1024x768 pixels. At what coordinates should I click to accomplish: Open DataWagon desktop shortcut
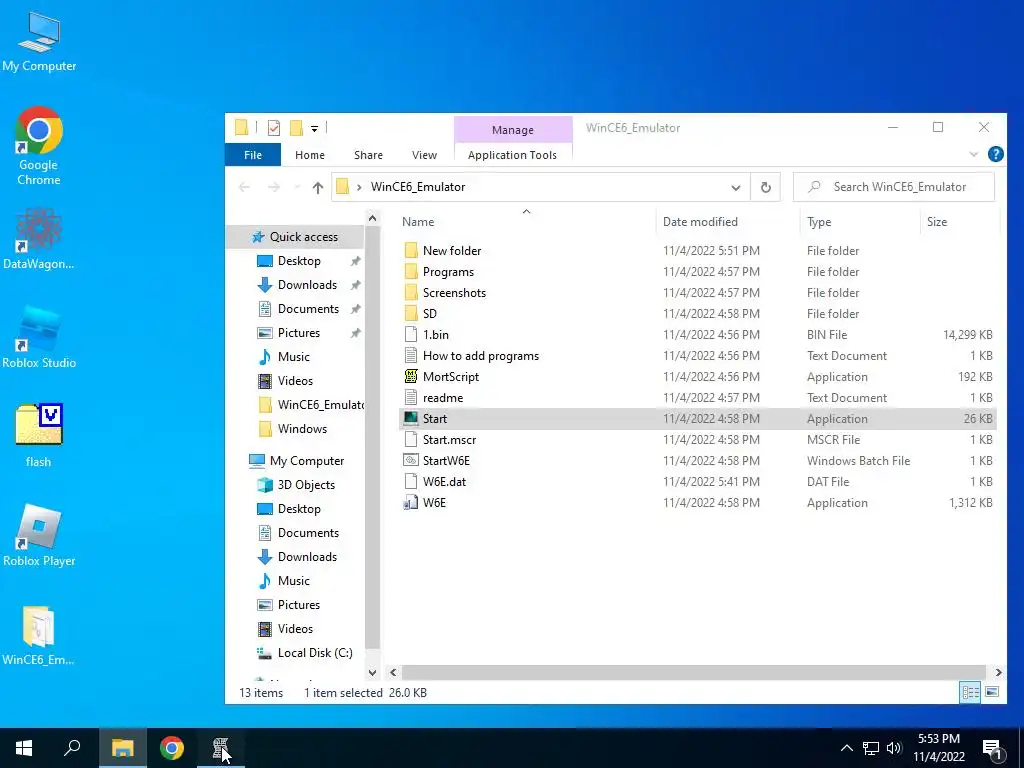(39, 239)
